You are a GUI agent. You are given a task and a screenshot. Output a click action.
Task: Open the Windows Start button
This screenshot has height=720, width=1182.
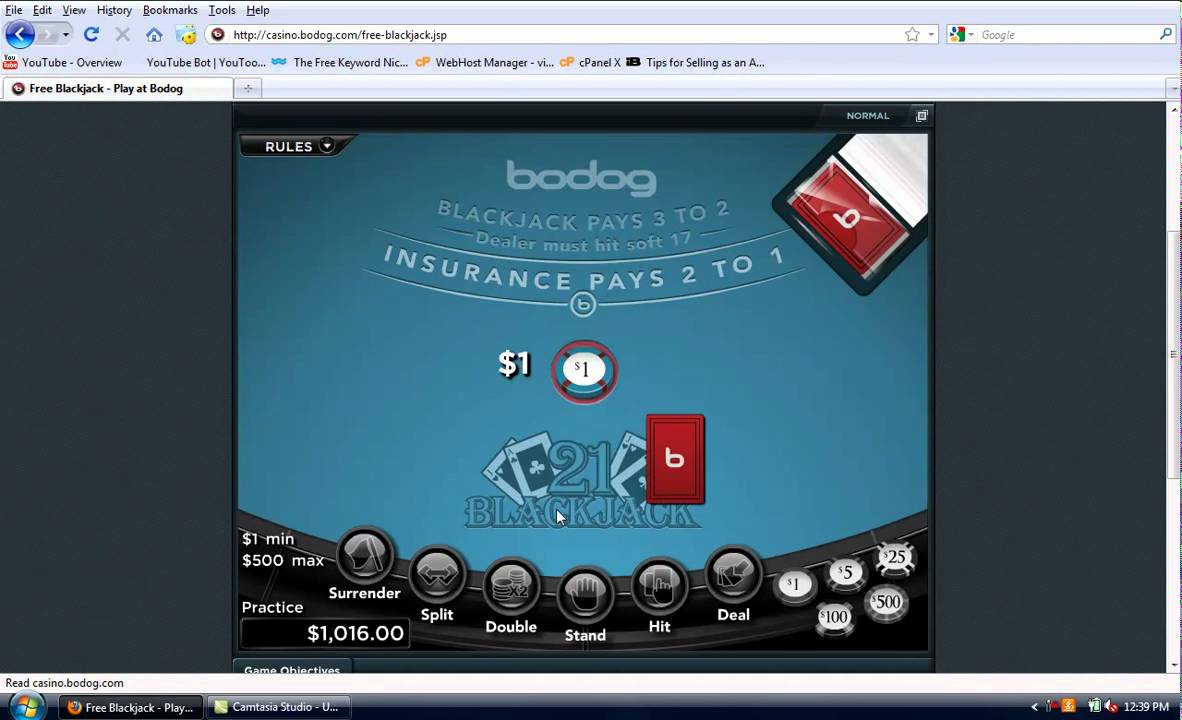(26, 707)
